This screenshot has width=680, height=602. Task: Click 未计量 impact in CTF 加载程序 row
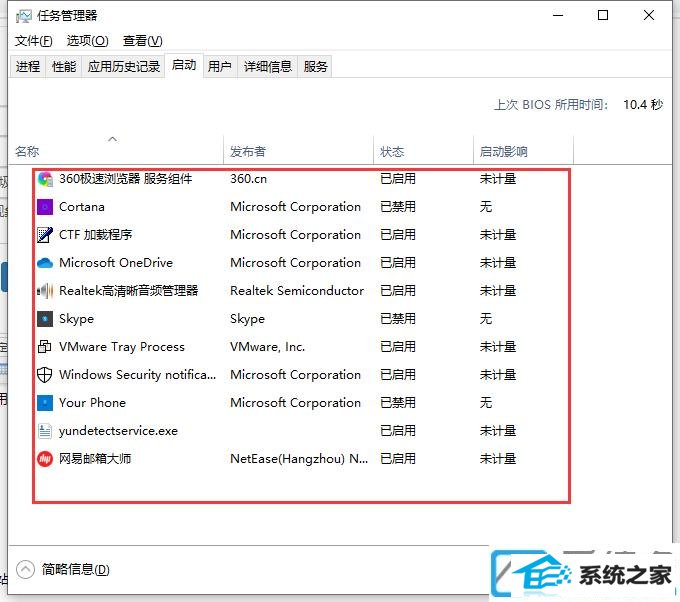(x=498, y=235)
